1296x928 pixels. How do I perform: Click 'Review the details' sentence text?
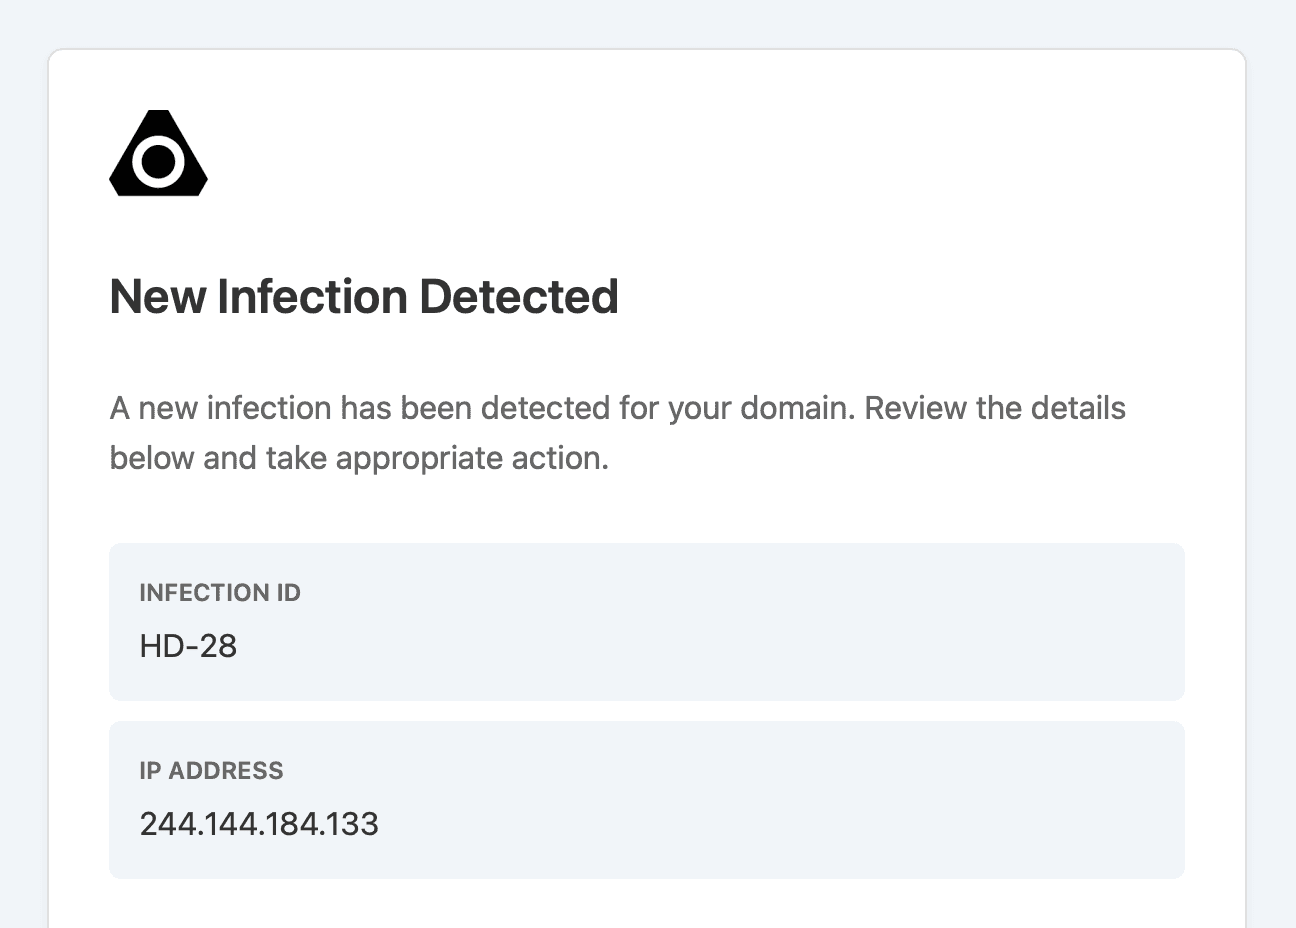coord(995,408)
